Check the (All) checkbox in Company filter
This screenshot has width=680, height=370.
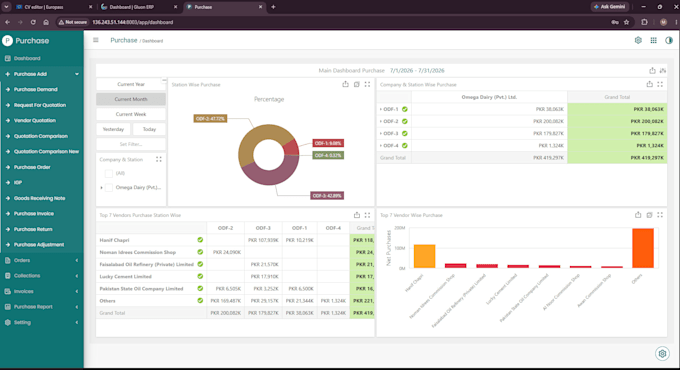click(109, 174)
